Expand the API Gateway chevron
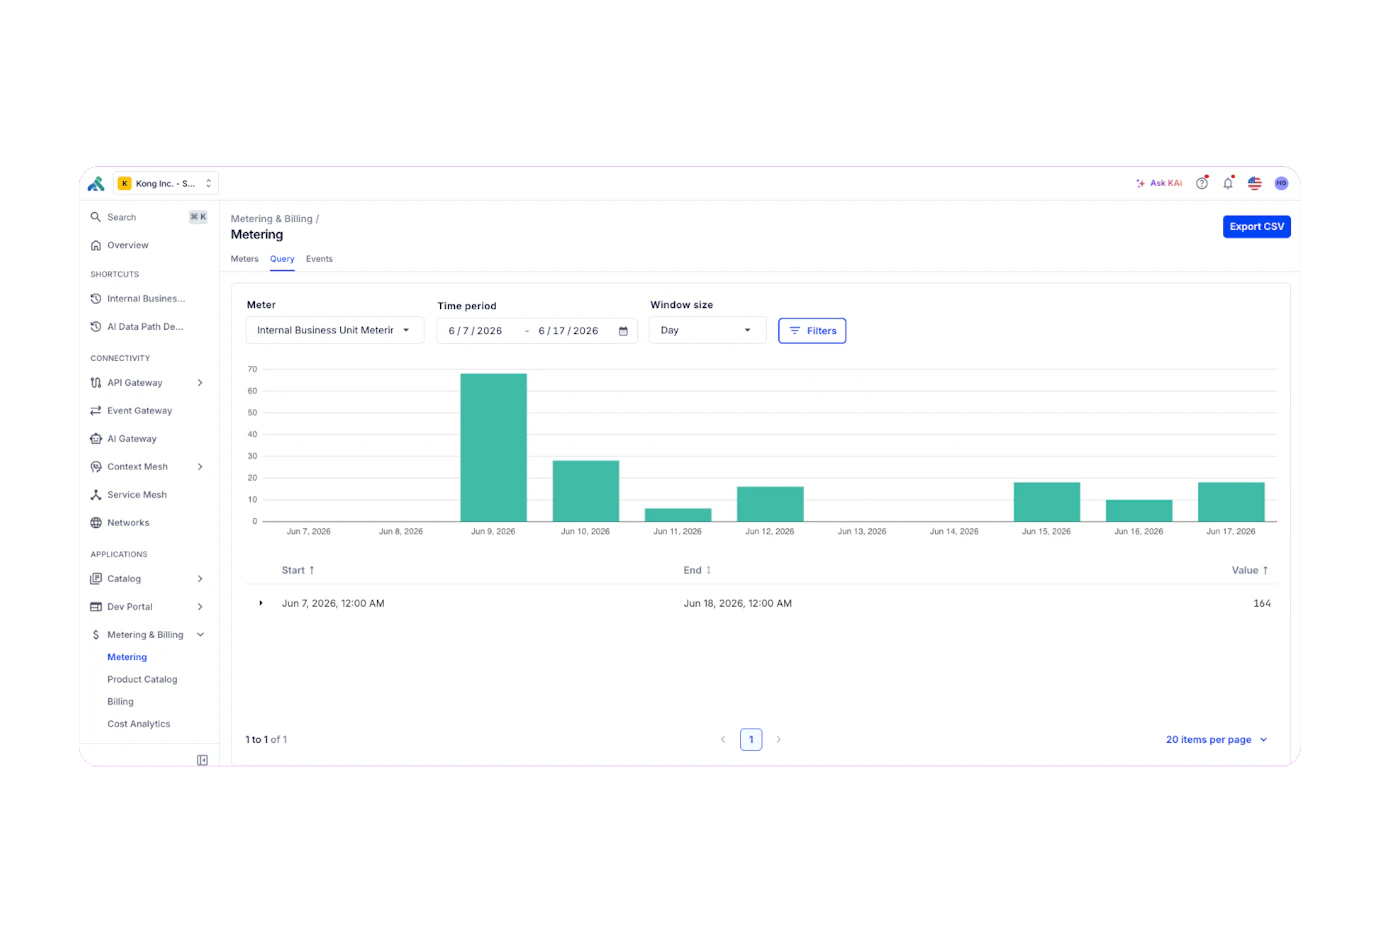This screenshot has width=1380, height=932. click(200, 383)
